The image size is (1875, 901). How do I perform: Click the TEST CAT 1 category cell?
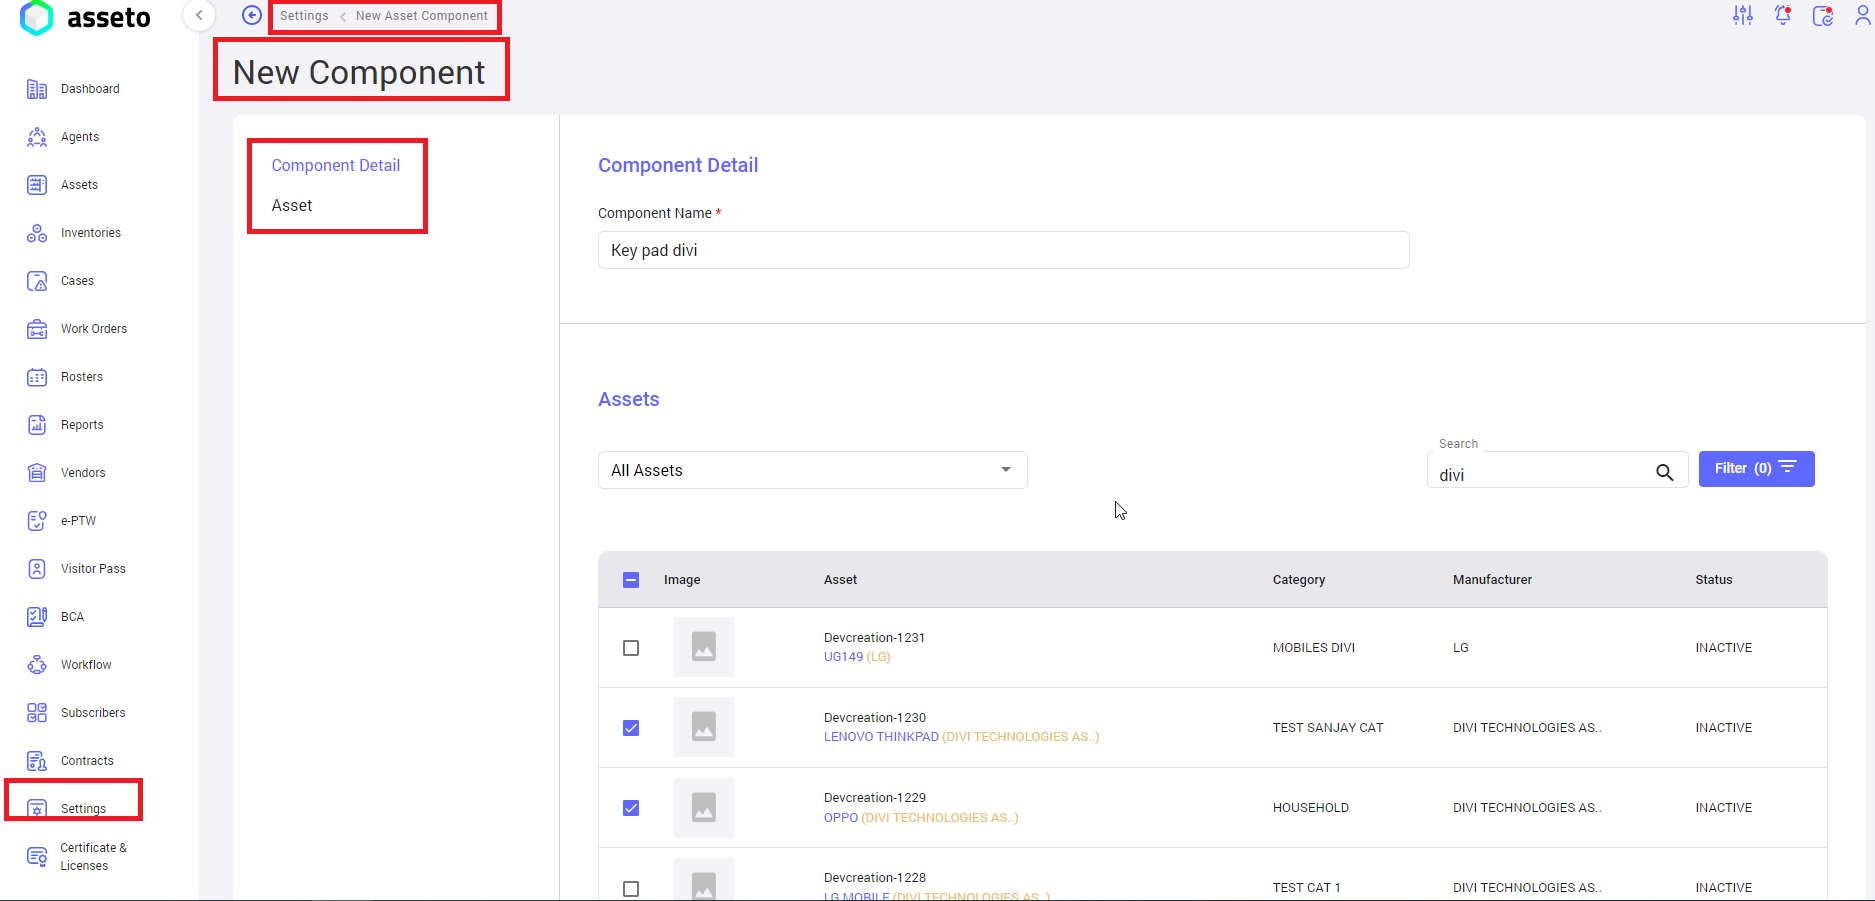(1306, 888)
